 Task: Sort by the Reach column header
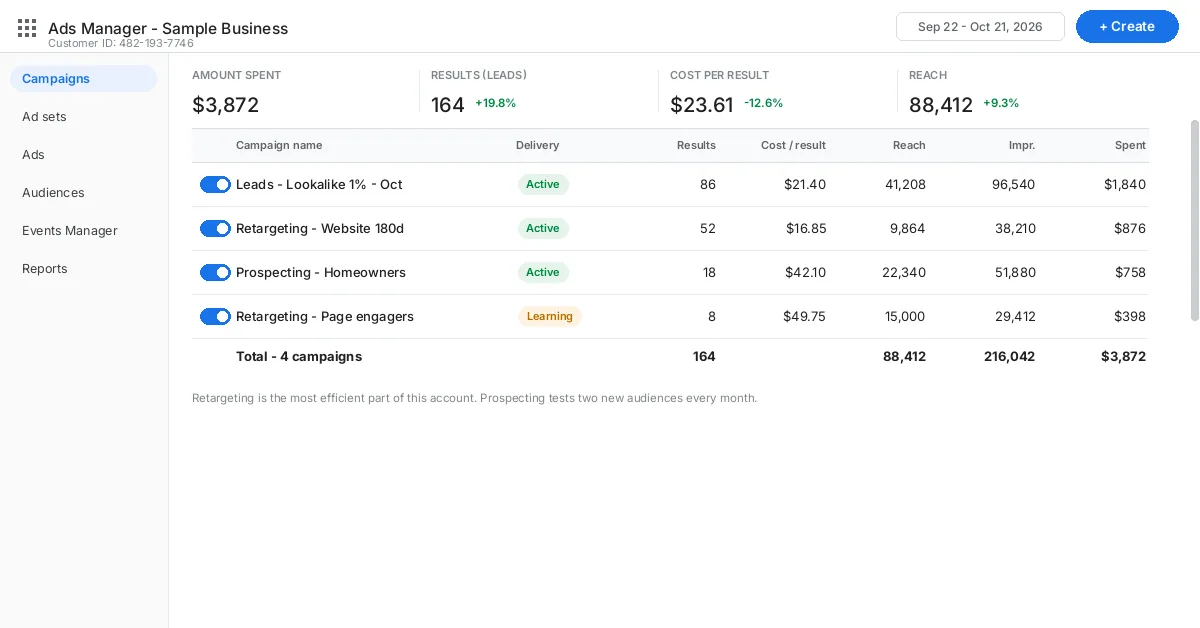[x=909, y=145]
